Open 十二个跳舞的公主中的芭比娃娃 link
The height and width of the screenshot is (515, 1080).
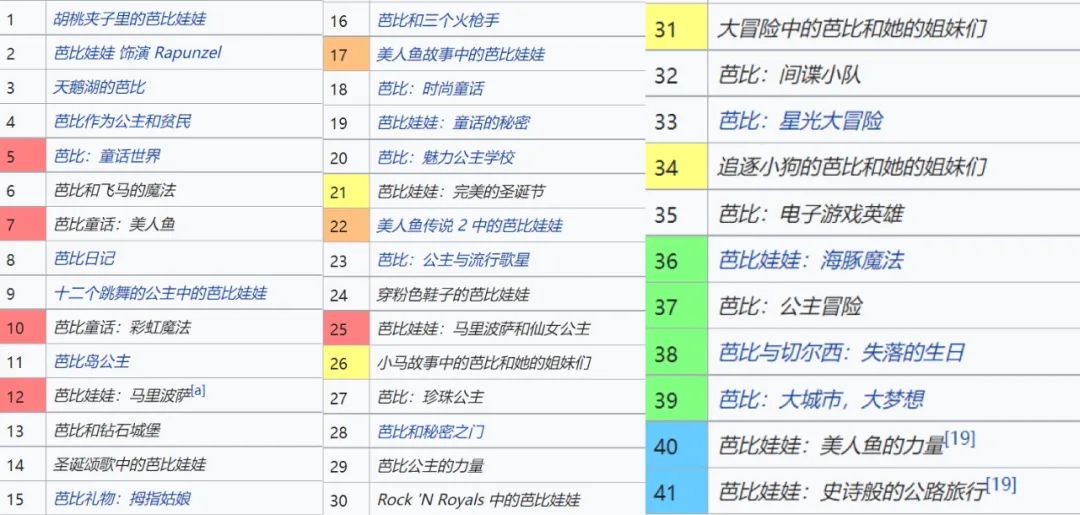(160, 293)
